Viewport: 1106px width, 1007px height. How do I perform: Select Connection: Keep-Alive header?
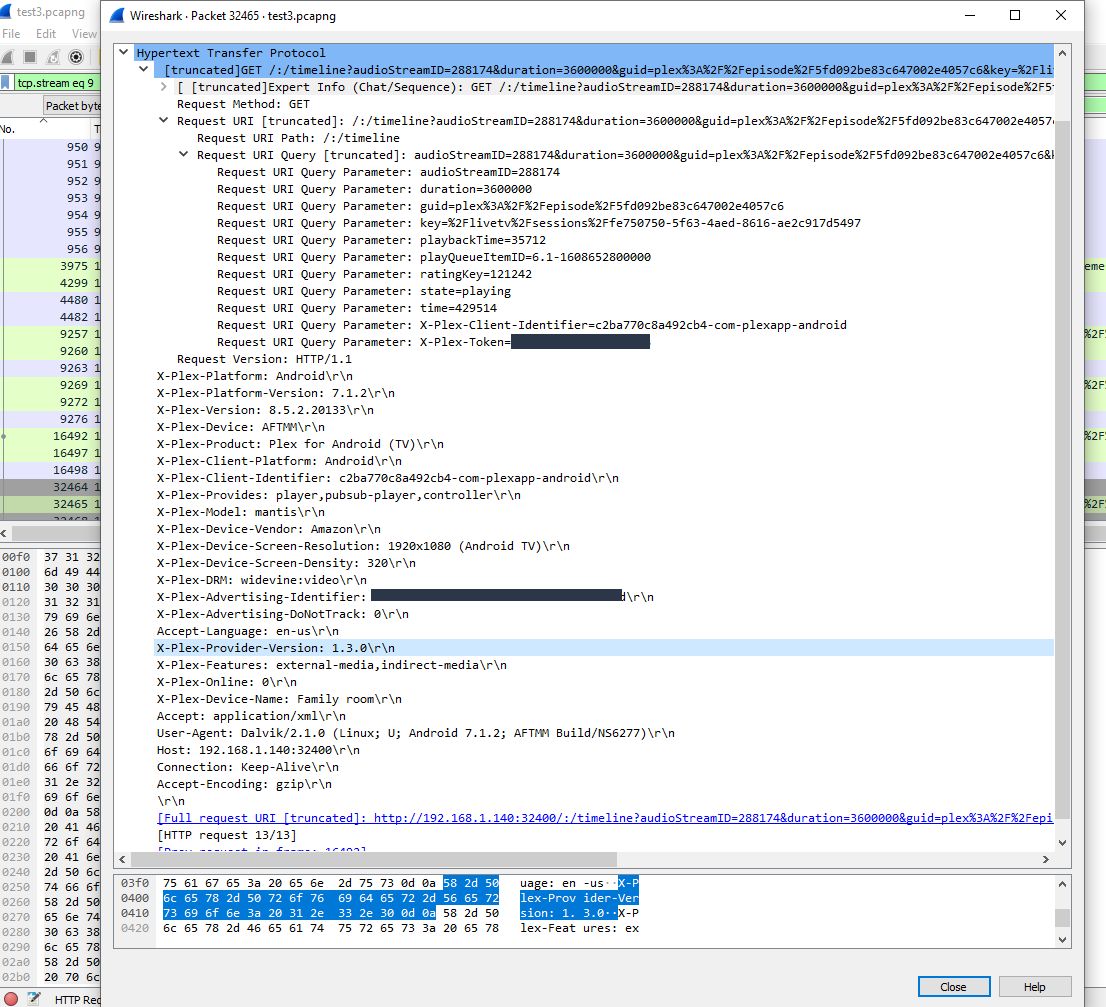point(248,767)
